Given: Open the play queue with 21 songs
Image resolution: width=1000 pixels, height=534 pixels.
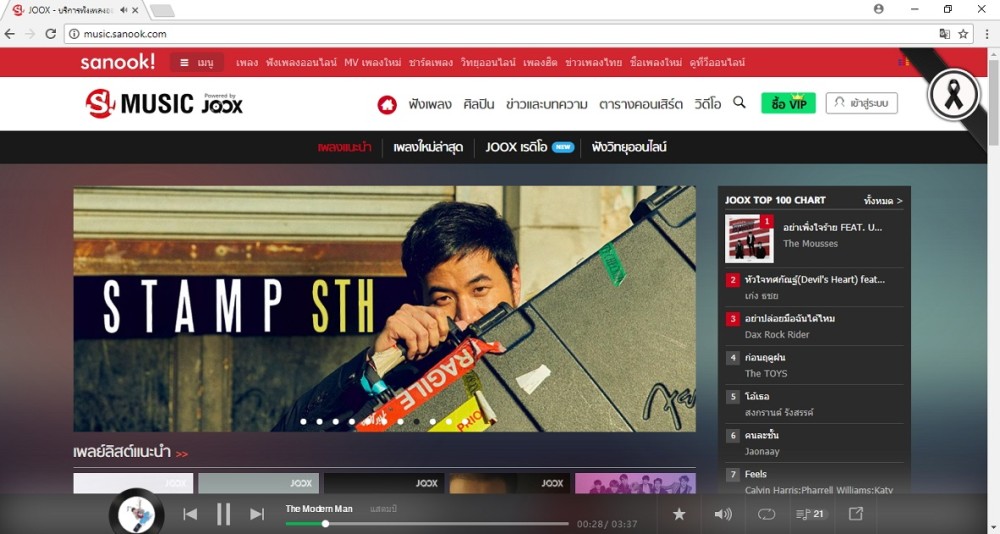Looking at the screenshot, I should 810,514.
